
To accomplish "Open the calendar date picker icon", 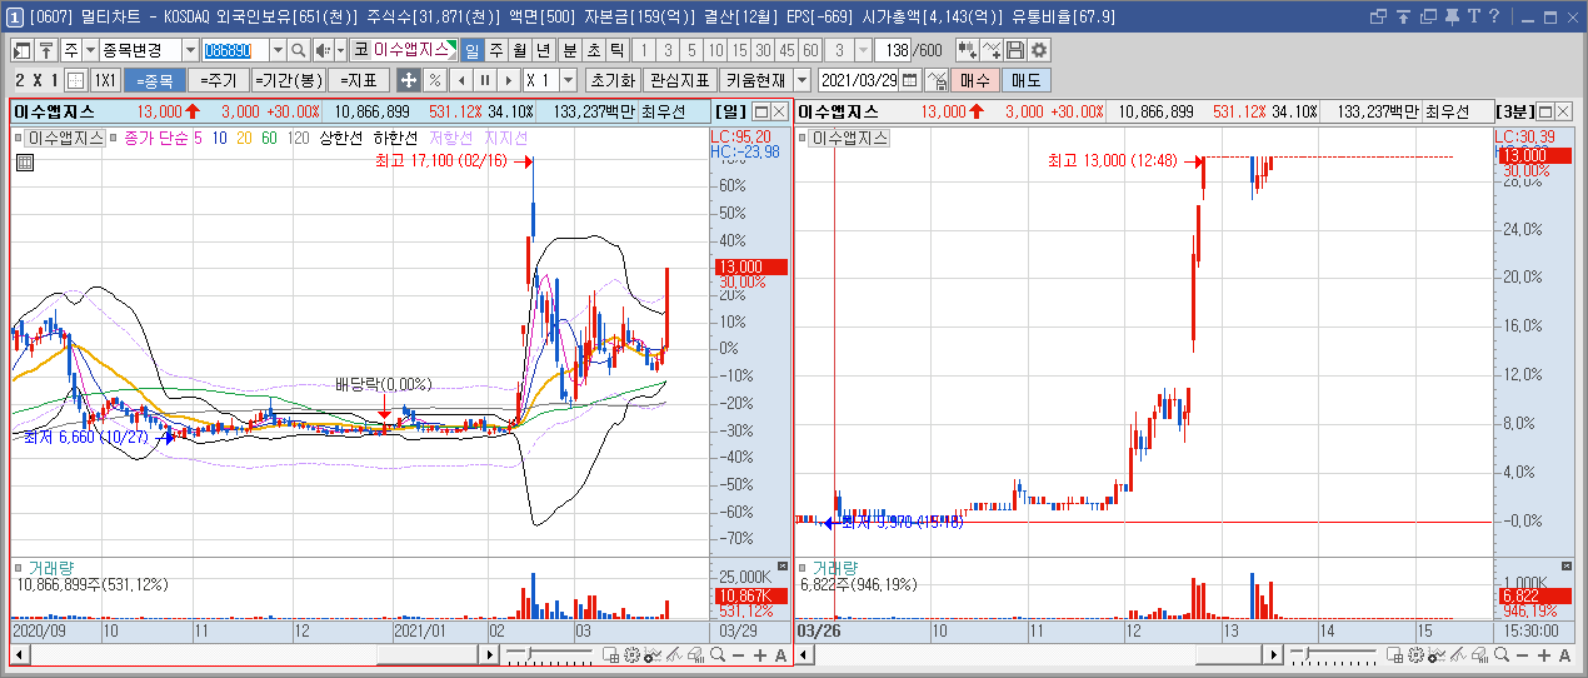I will click(x=910, y=80).
